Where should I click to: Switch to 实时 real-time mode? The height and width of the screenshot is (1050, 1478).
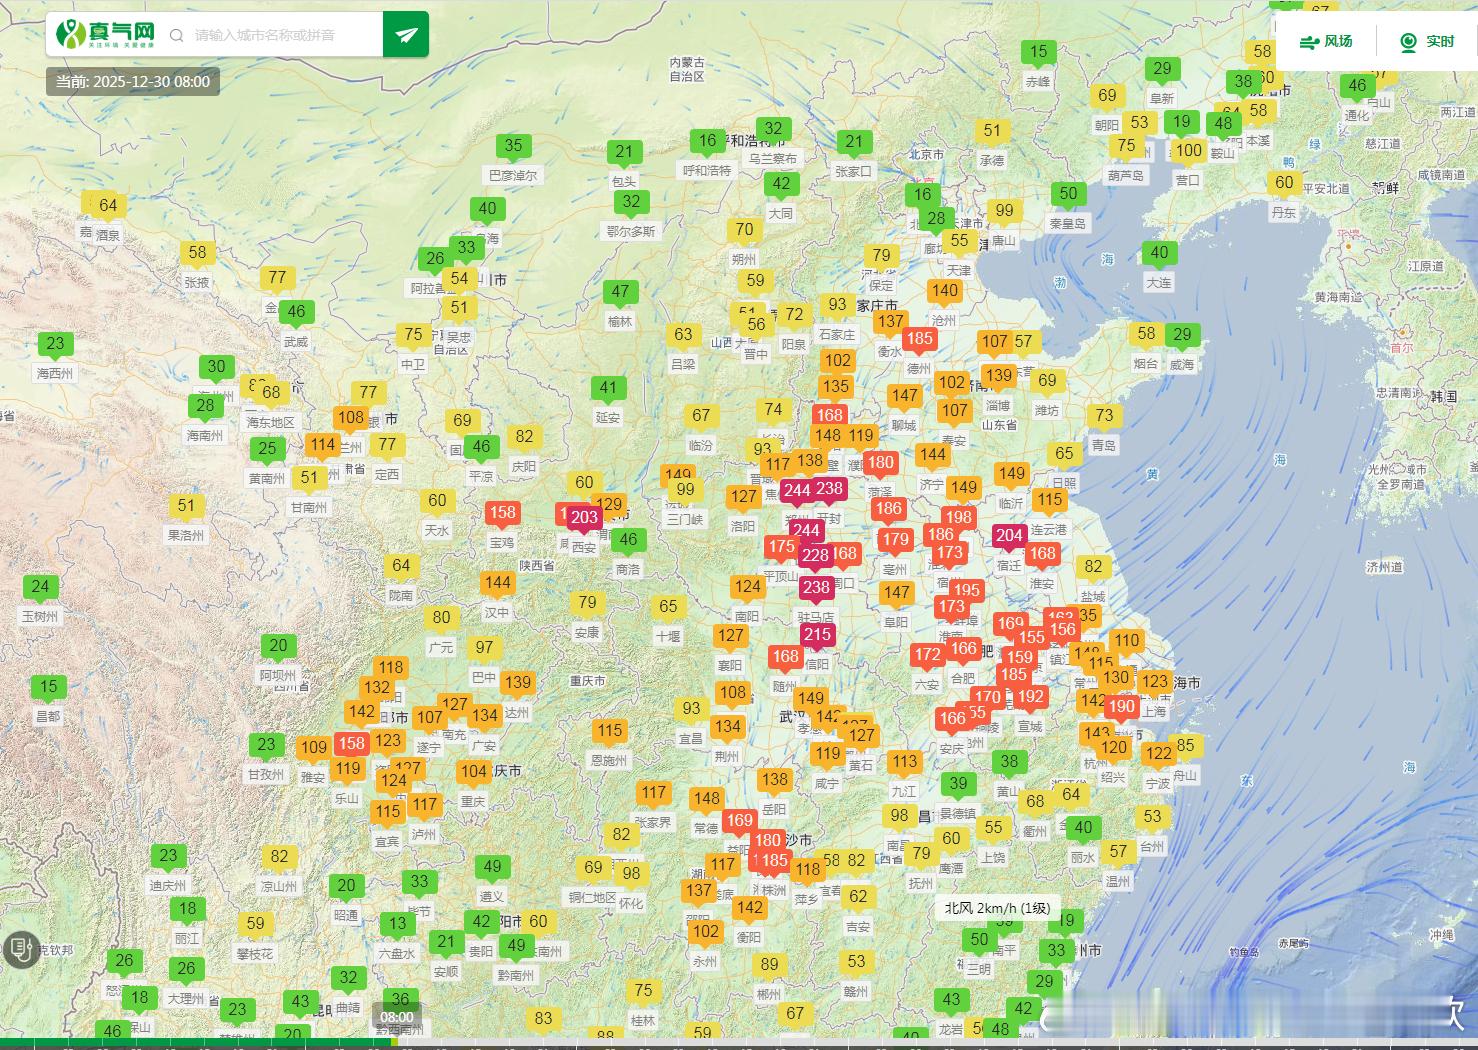1427,41
